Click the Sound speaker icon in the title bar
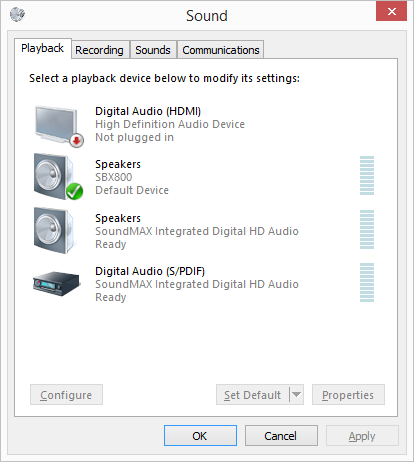The image size is (414, 462). 17,14
